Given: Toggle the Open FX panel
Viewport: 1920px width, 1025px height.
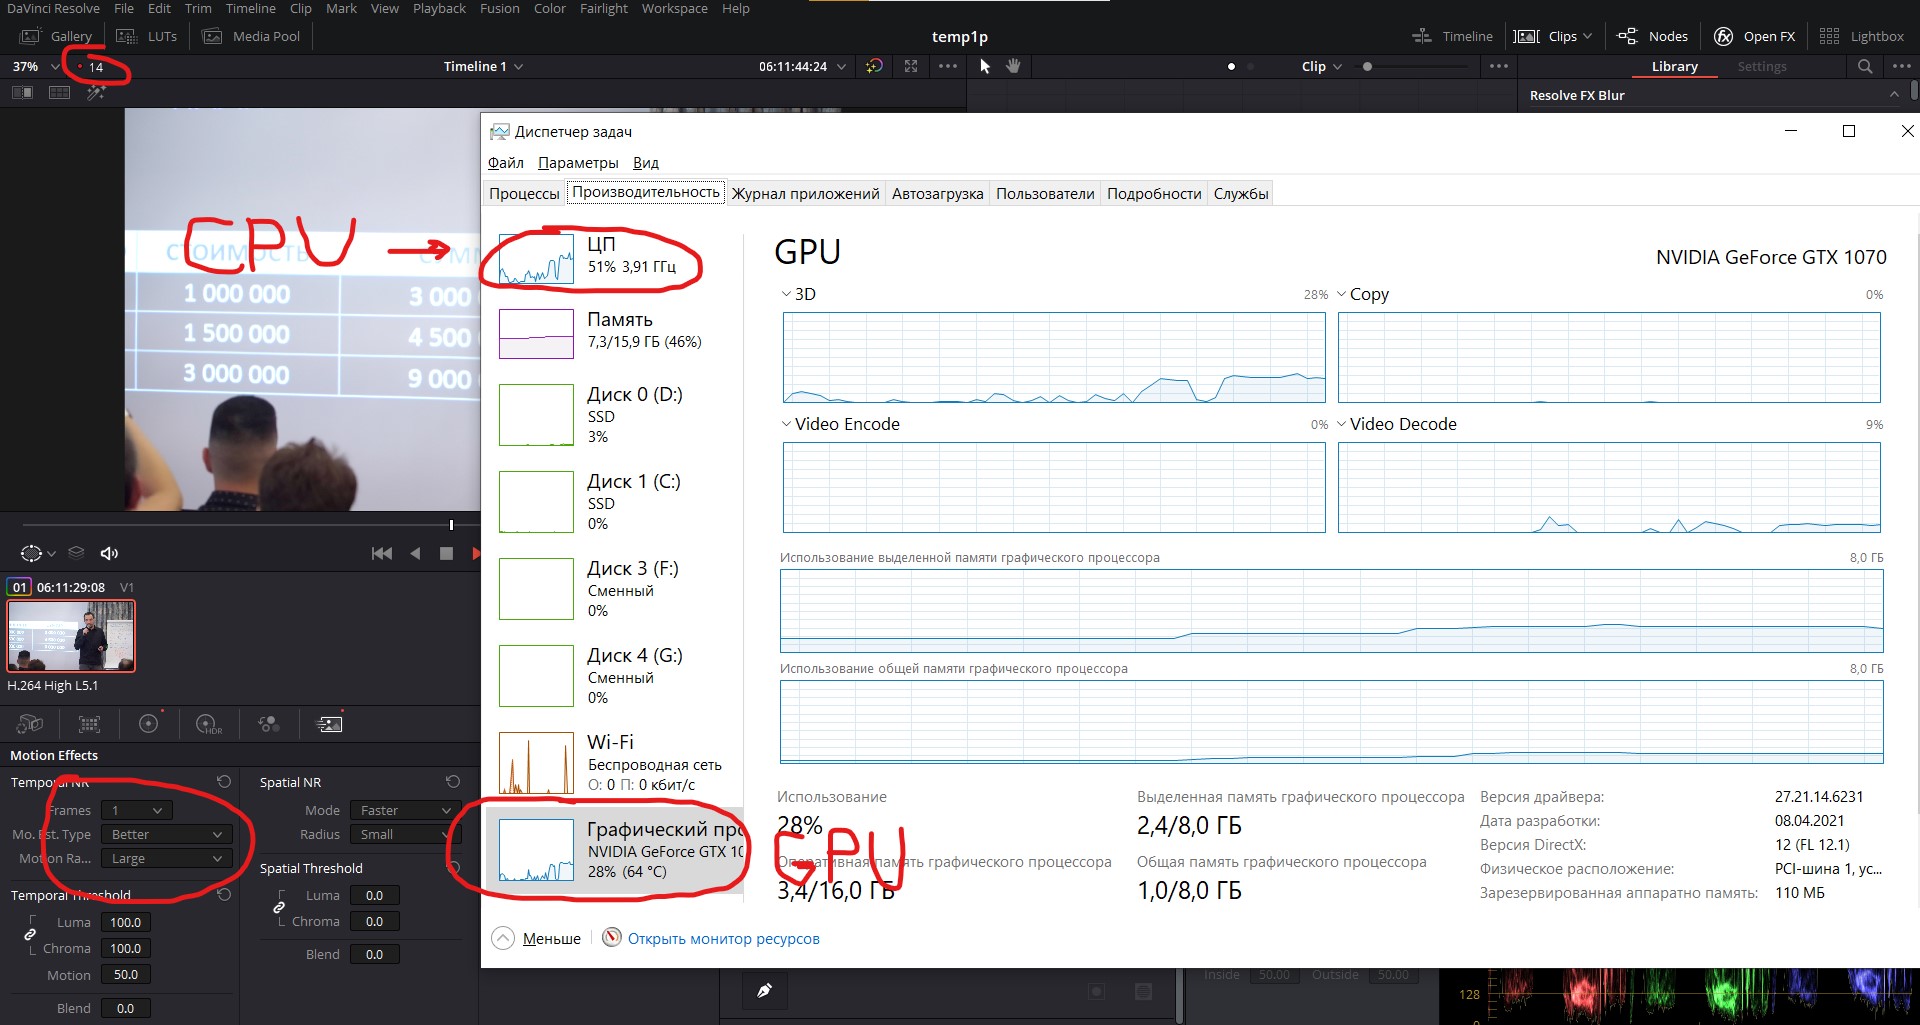Looking at the screenshot, I should pyautogui.click(x=1755, y=36).
